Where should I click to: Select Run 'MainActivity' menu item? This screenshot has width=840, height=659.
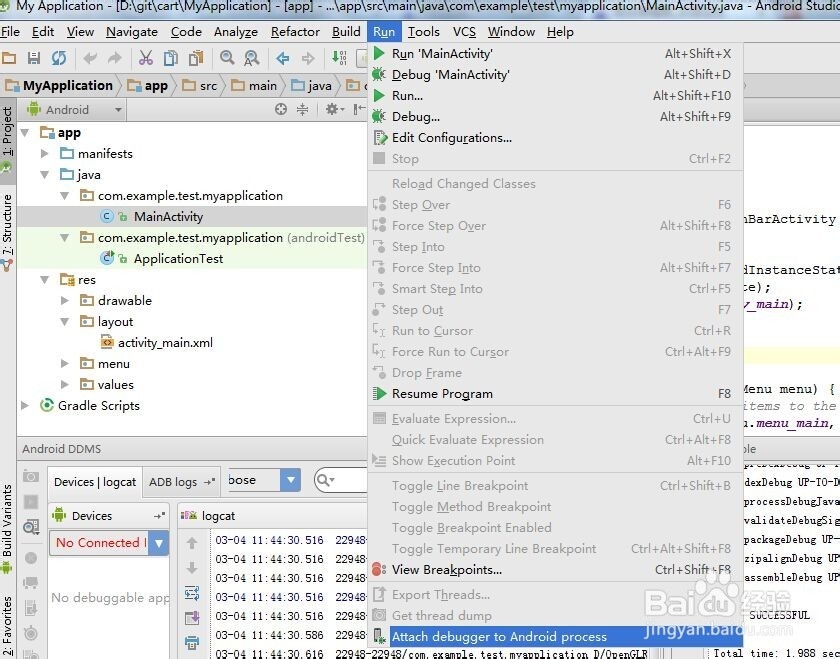555,54
